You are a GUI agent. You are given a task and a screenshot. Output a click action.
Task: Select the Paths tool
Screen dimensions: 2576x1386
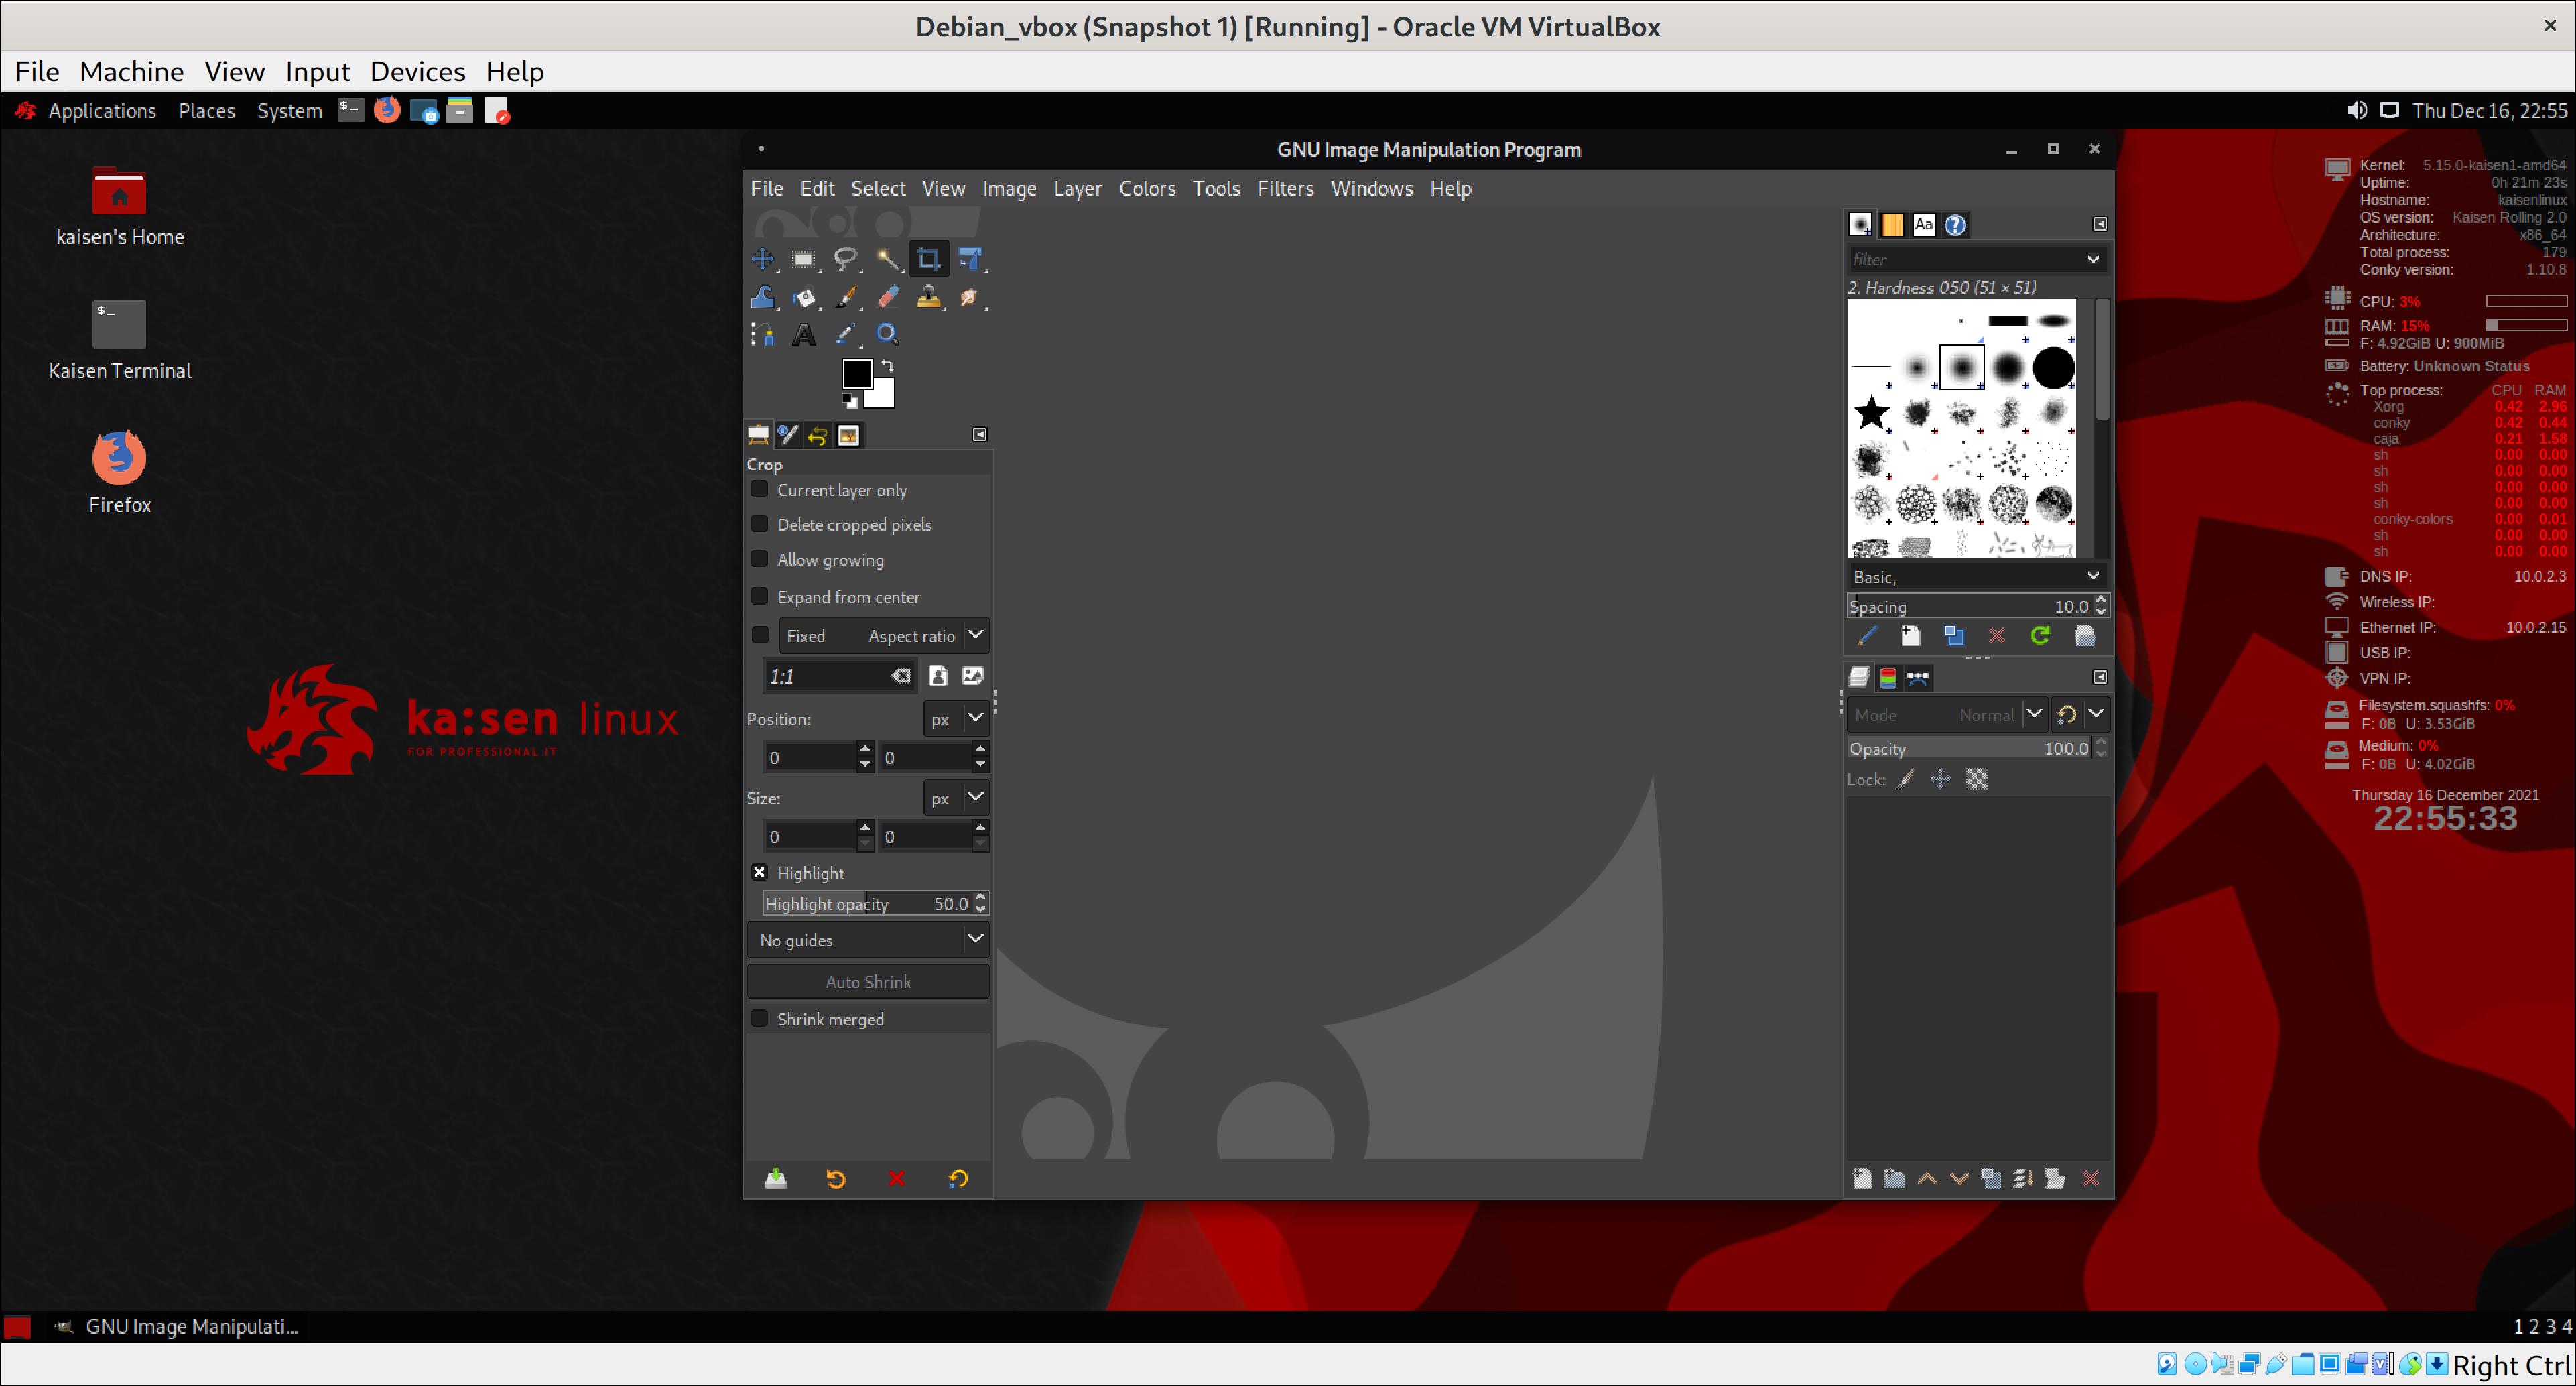762,335
